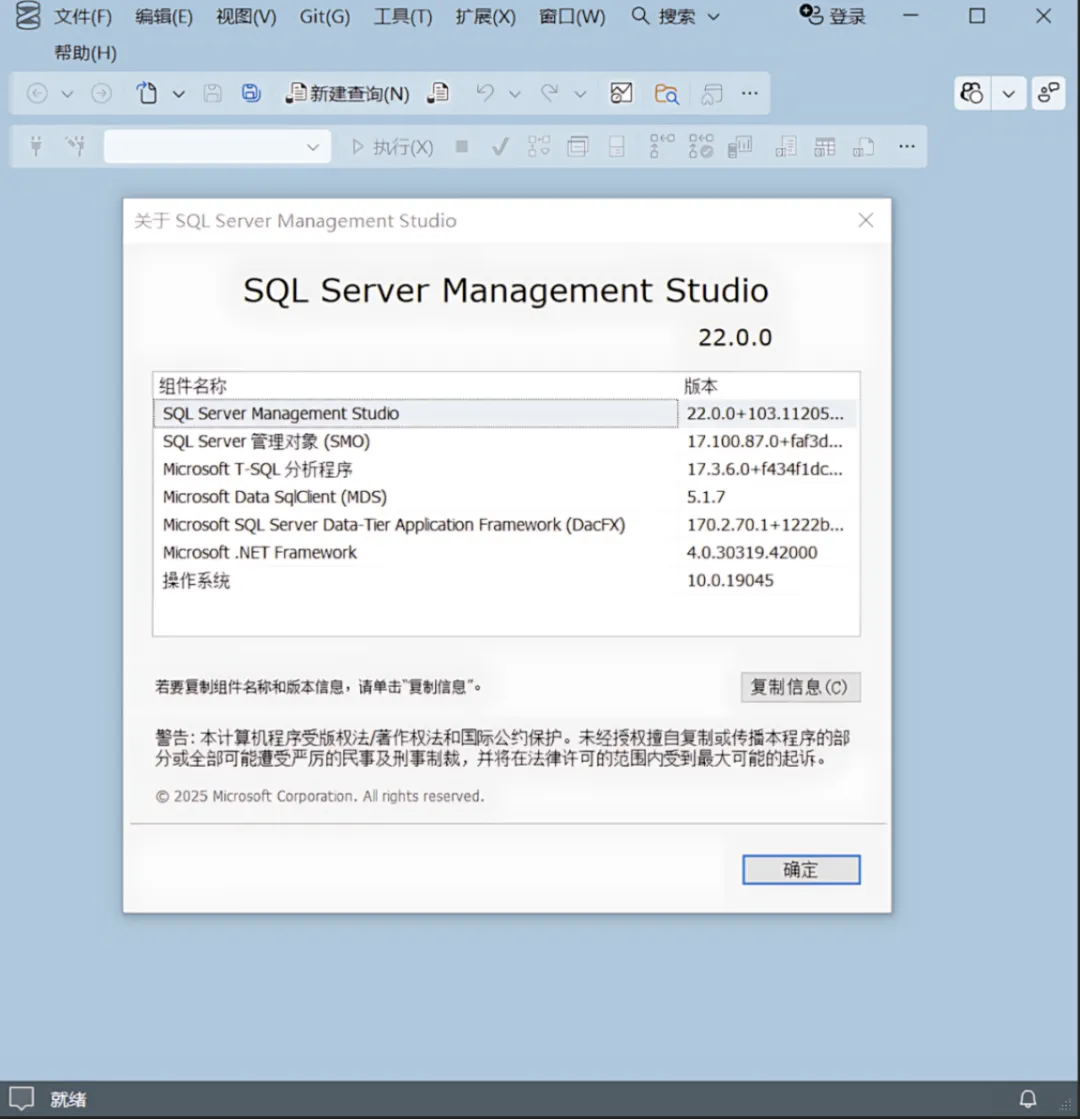The width and height of the screenshot is (1080, 1119).
Task: Click the results to file icon
Action: tap(863, 147)
